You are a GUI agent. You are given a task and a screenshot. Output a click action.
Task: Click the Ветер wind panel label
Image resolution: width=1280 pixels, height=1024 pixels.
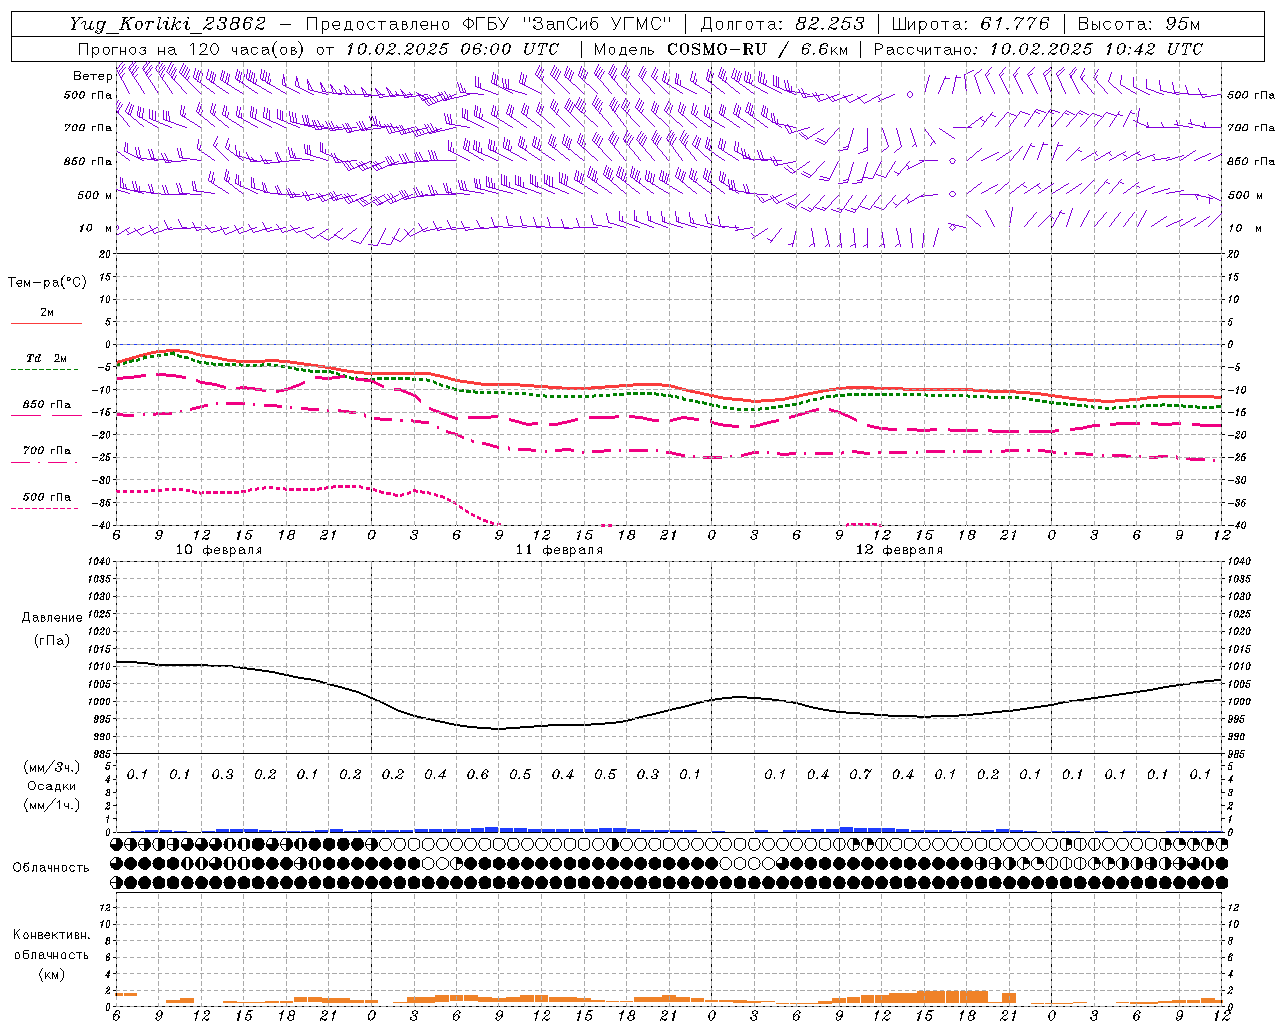click(92, 76)
